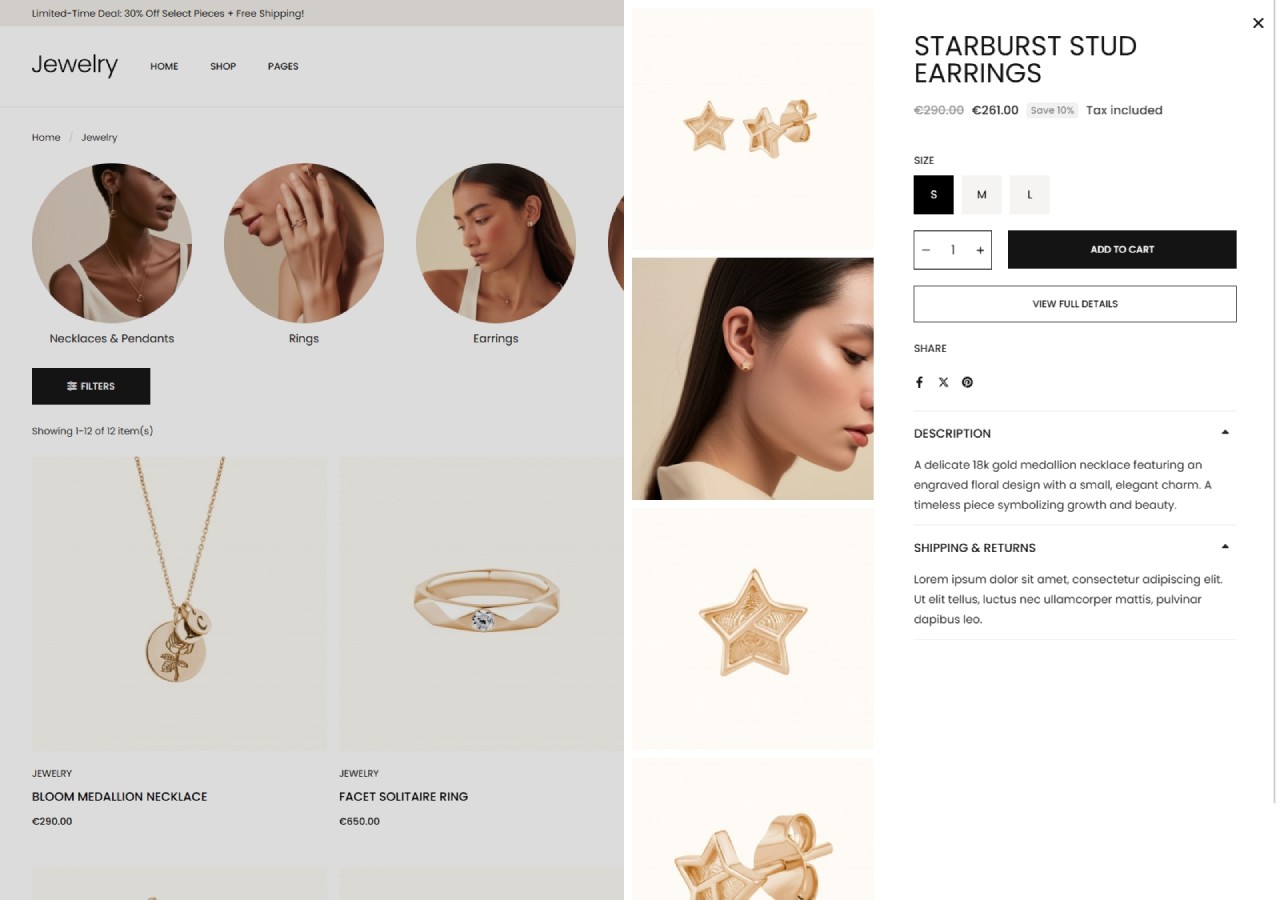Open the Pages menu item

283,66
